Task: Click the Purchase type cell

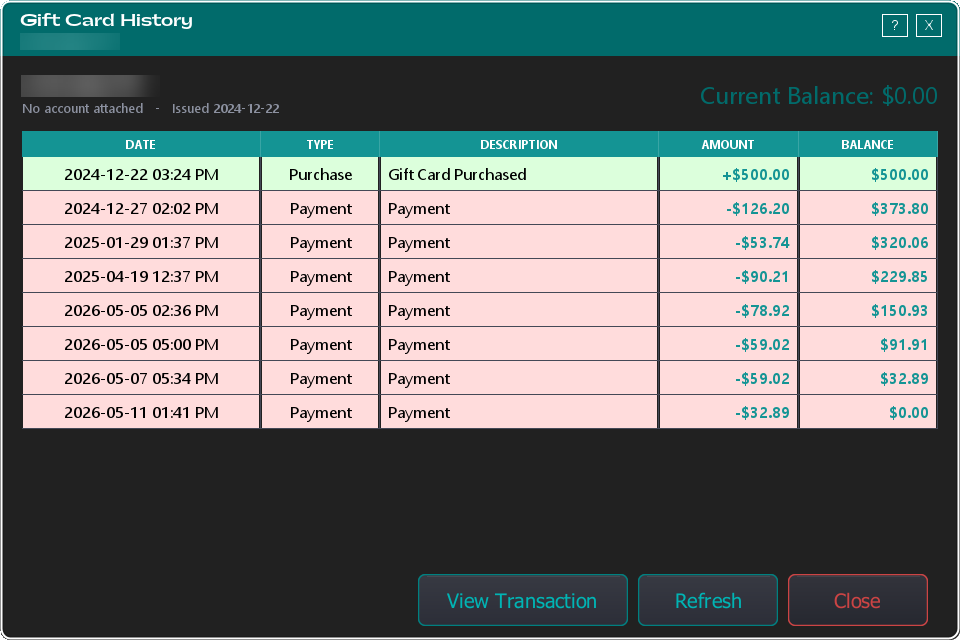Action: [x=320, y=175]
